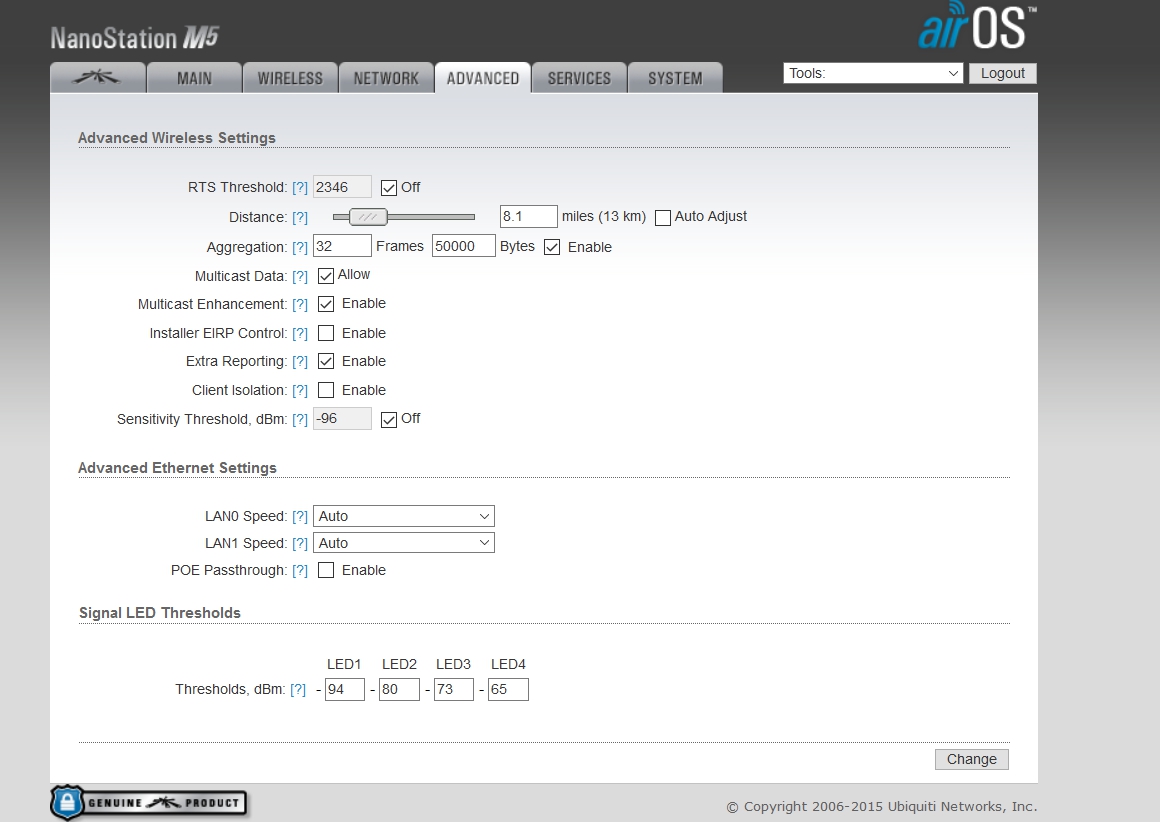Image resolution: width=1160 pixels, height=822 pixels.
Task: Show help for Installer EIRP Control
Action: pos(300,334)
